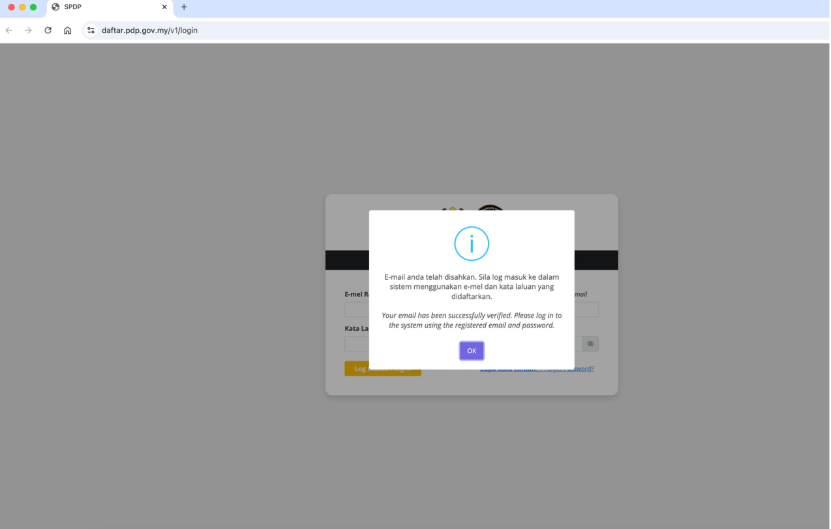
Task: Click the OK button in the dialog
Action: [x=471, y=350]
